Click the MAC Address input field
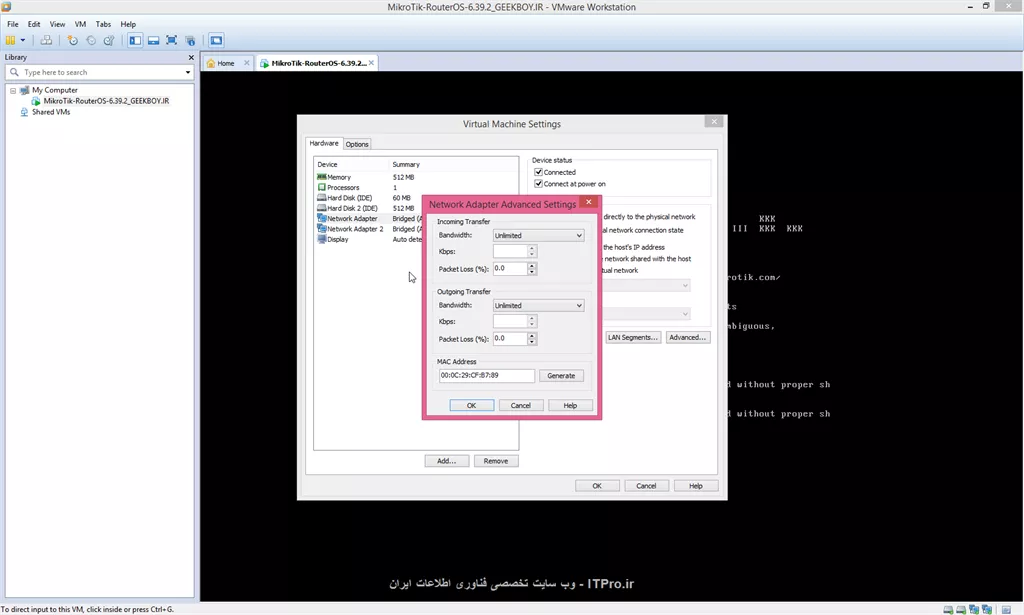 tap(486, 376)
